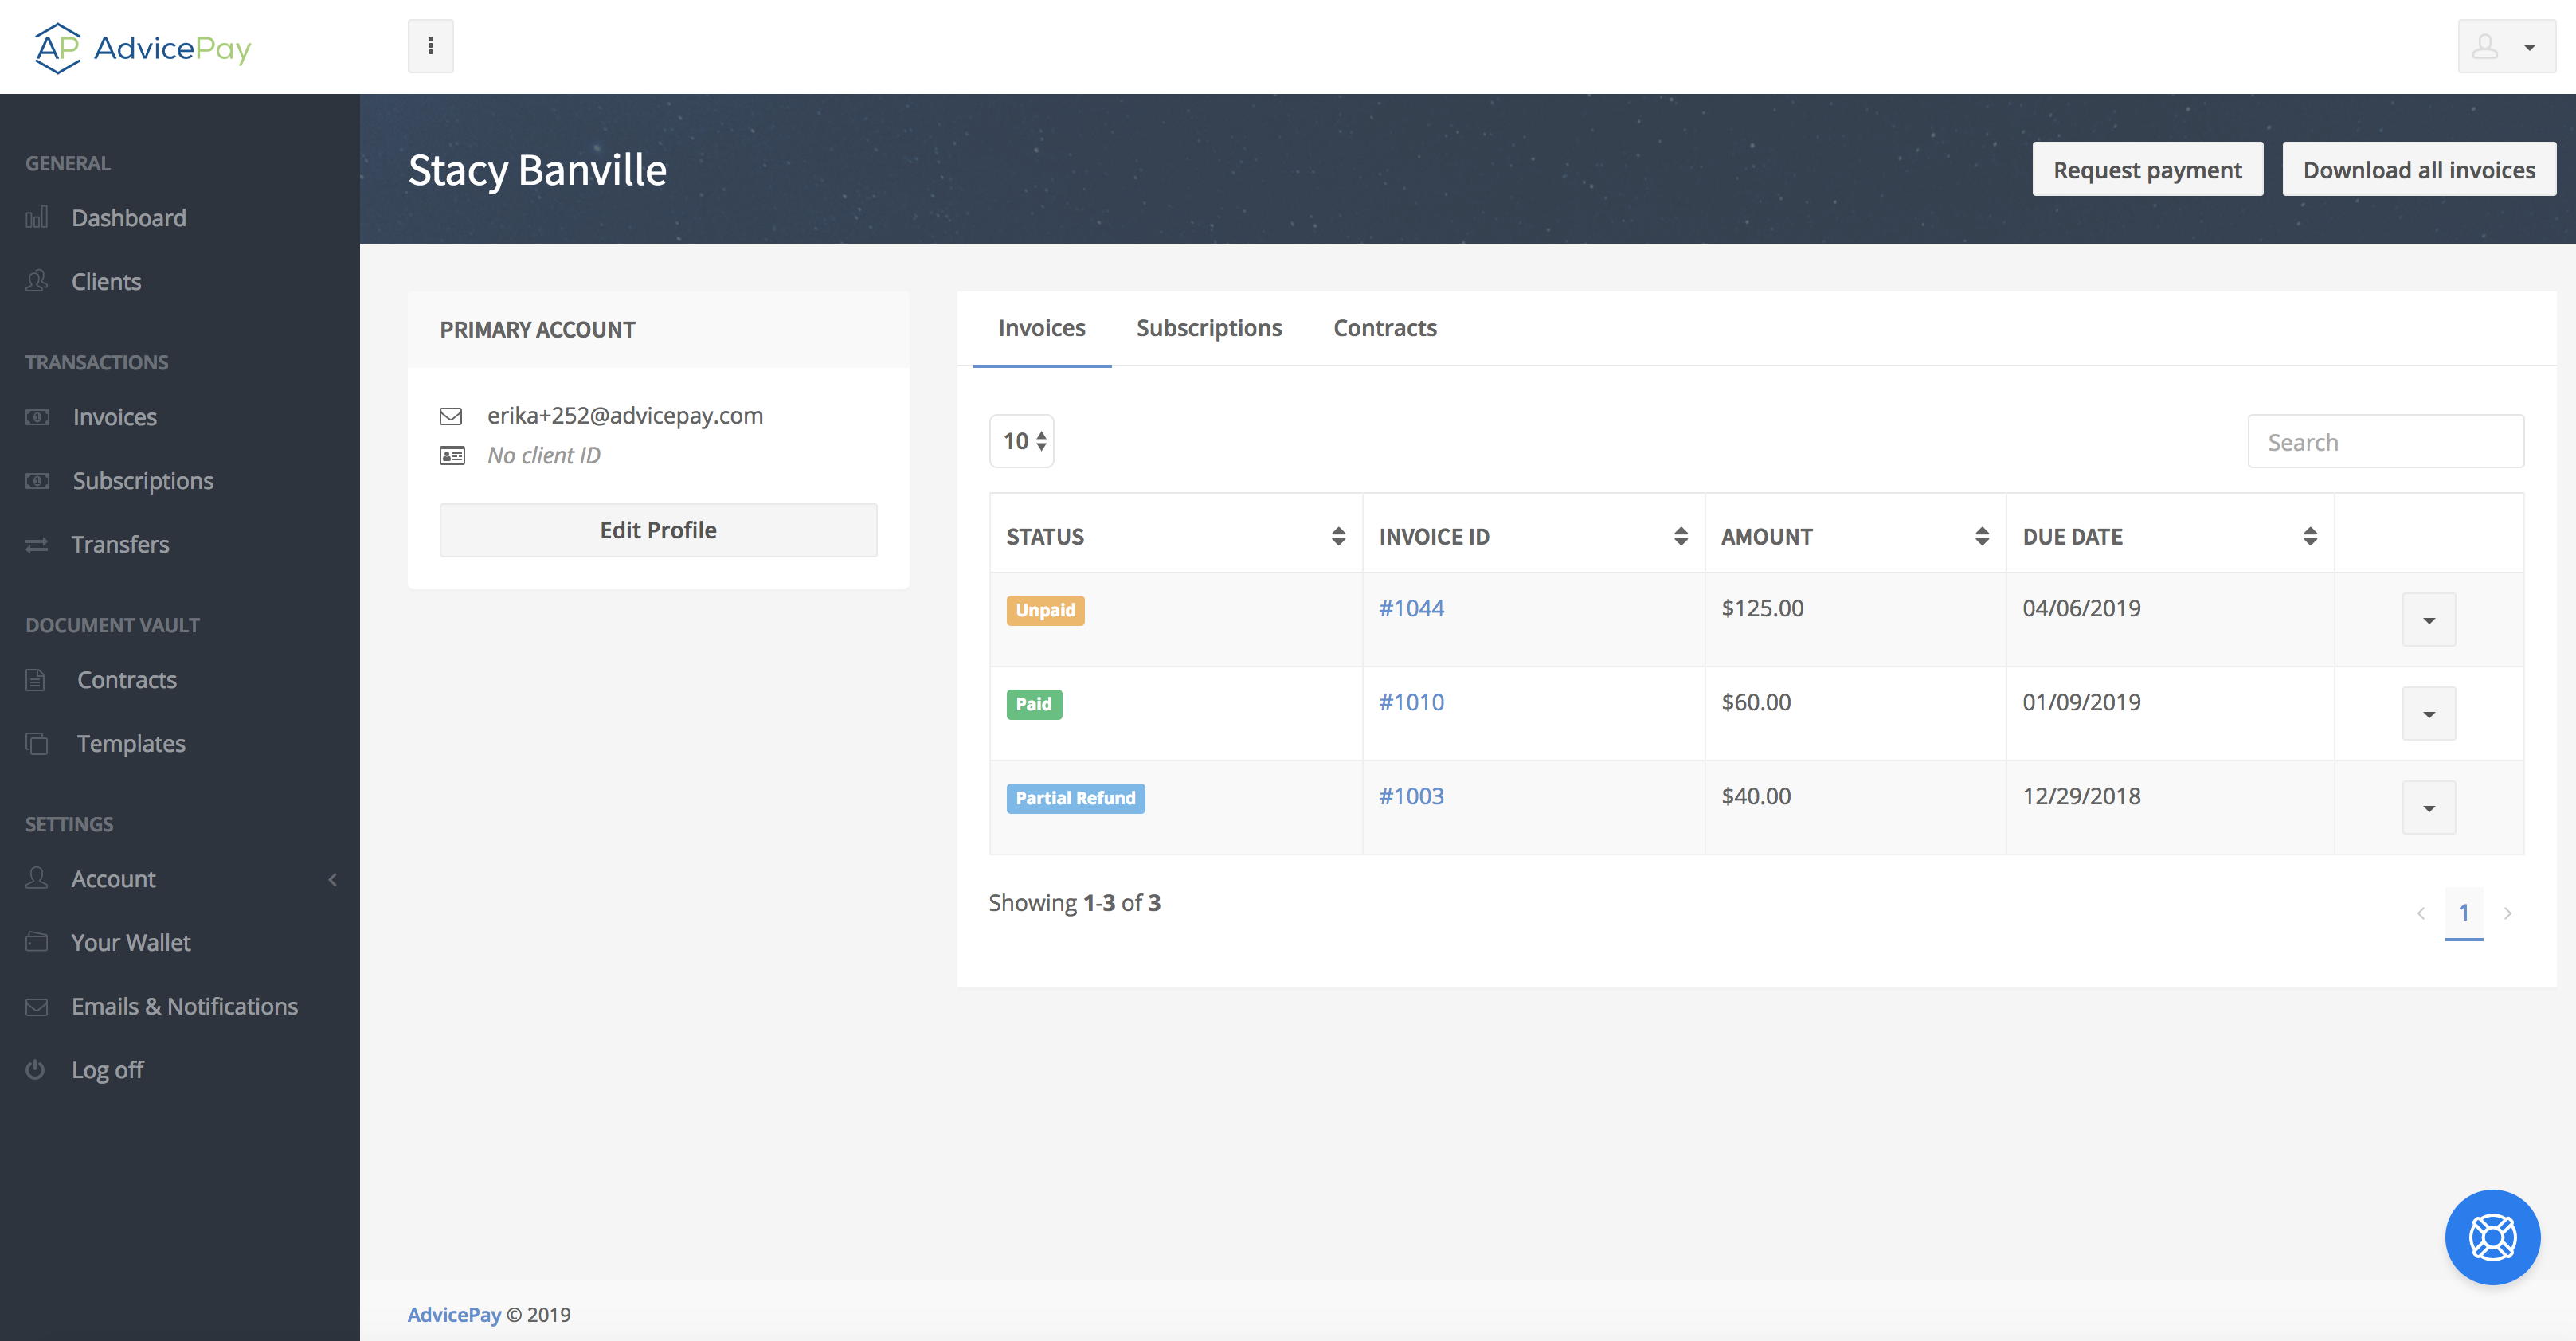
Task: Click the Invoices icon in sidebar
Action: point(37,416)
